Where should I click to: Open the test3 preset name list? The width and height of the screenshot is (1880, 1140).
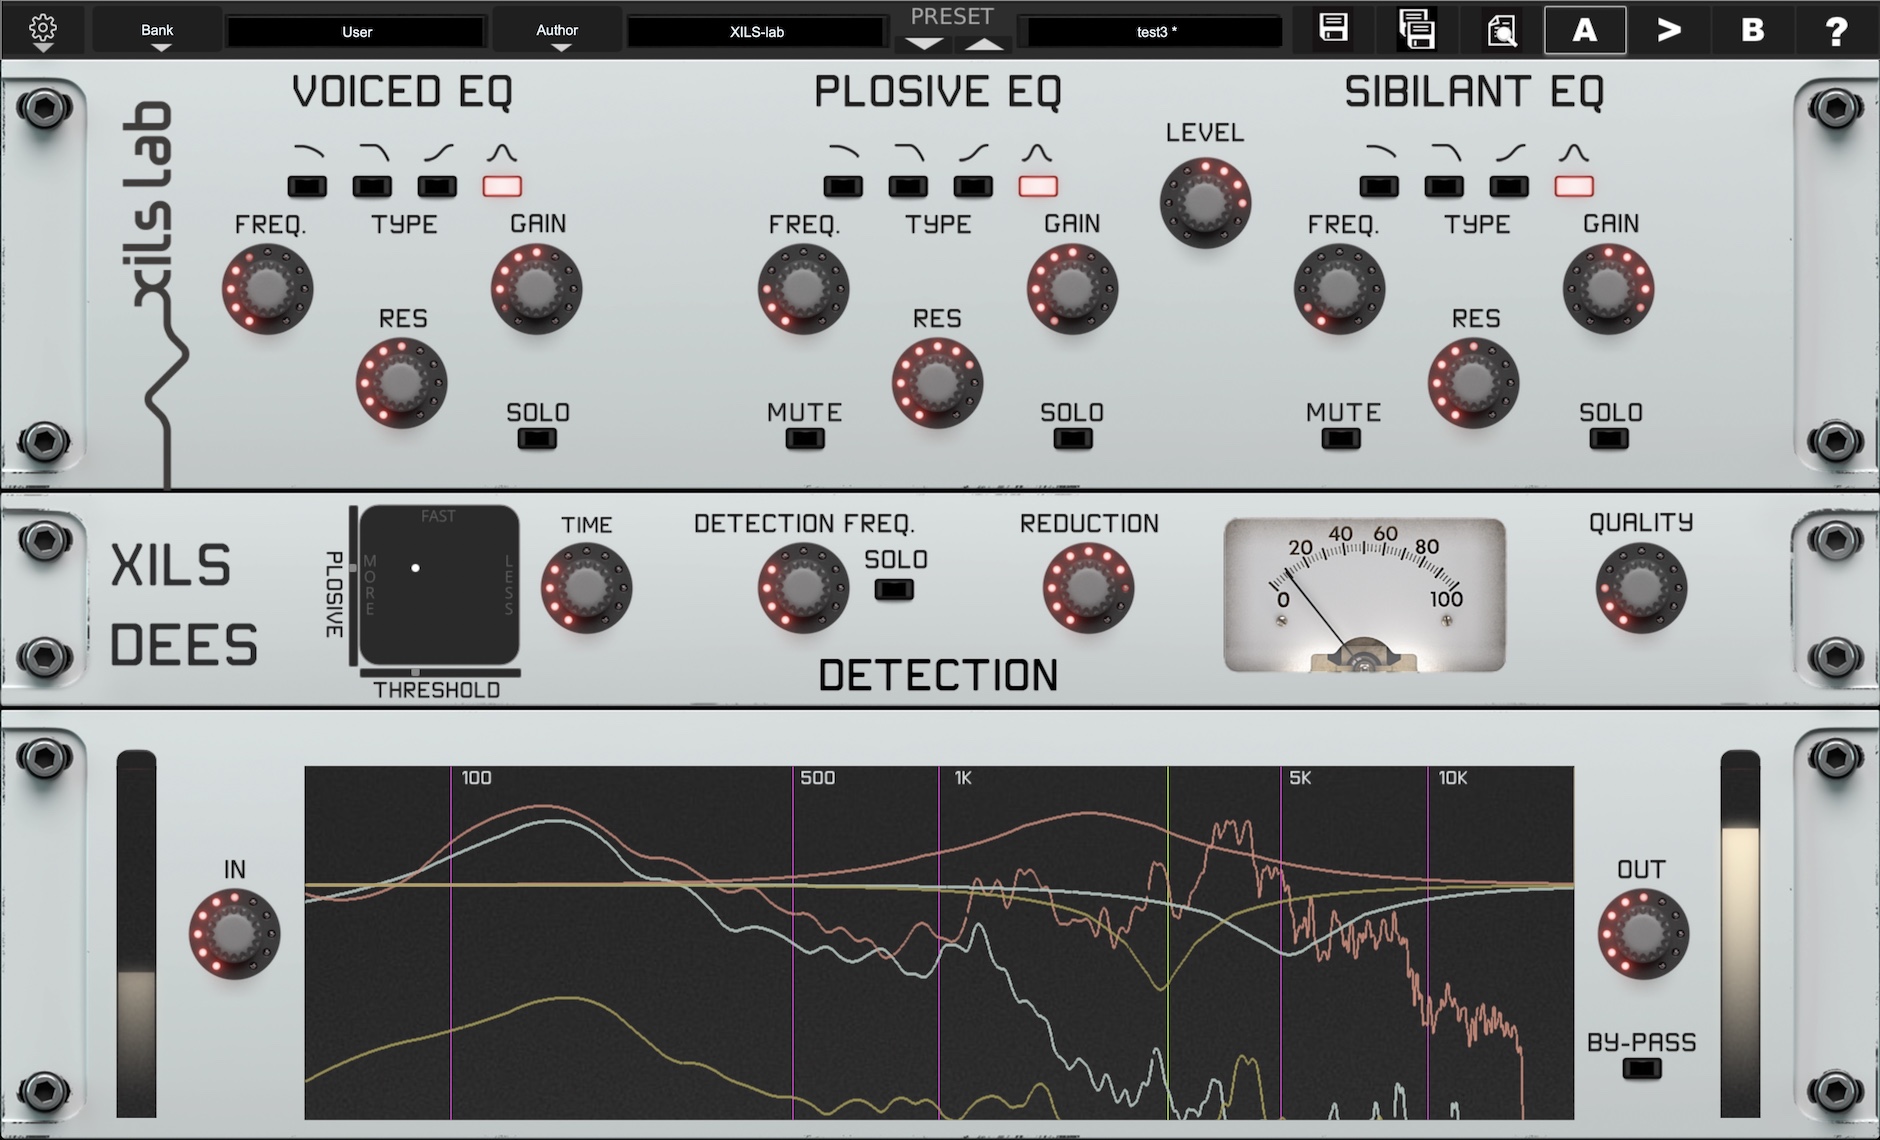pyautogui.click(x=1156, y=32)
